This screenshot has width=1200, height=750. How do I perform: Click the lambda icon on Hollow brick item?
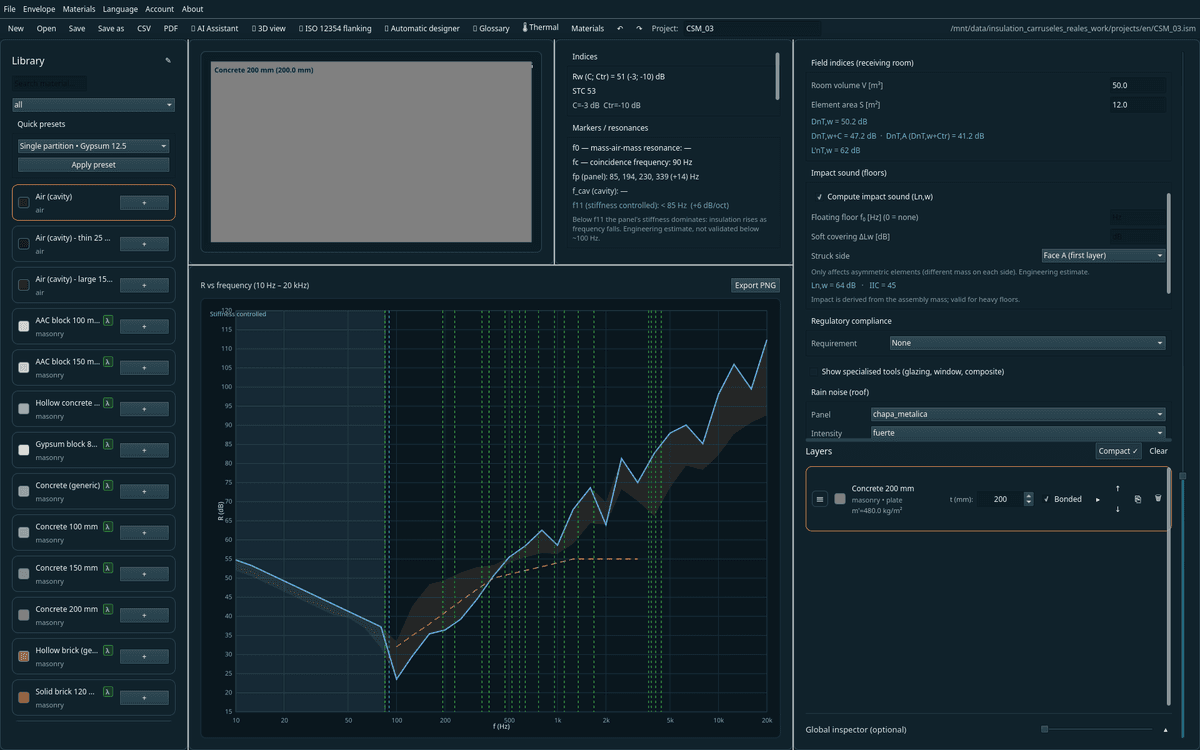coord(108,650)
